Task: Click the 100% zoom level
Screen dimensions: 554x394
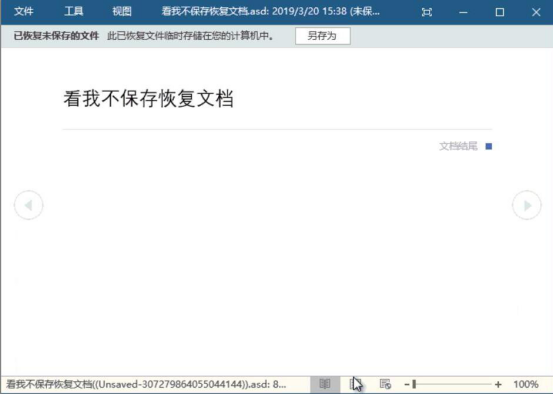Action: pos(526,384)
